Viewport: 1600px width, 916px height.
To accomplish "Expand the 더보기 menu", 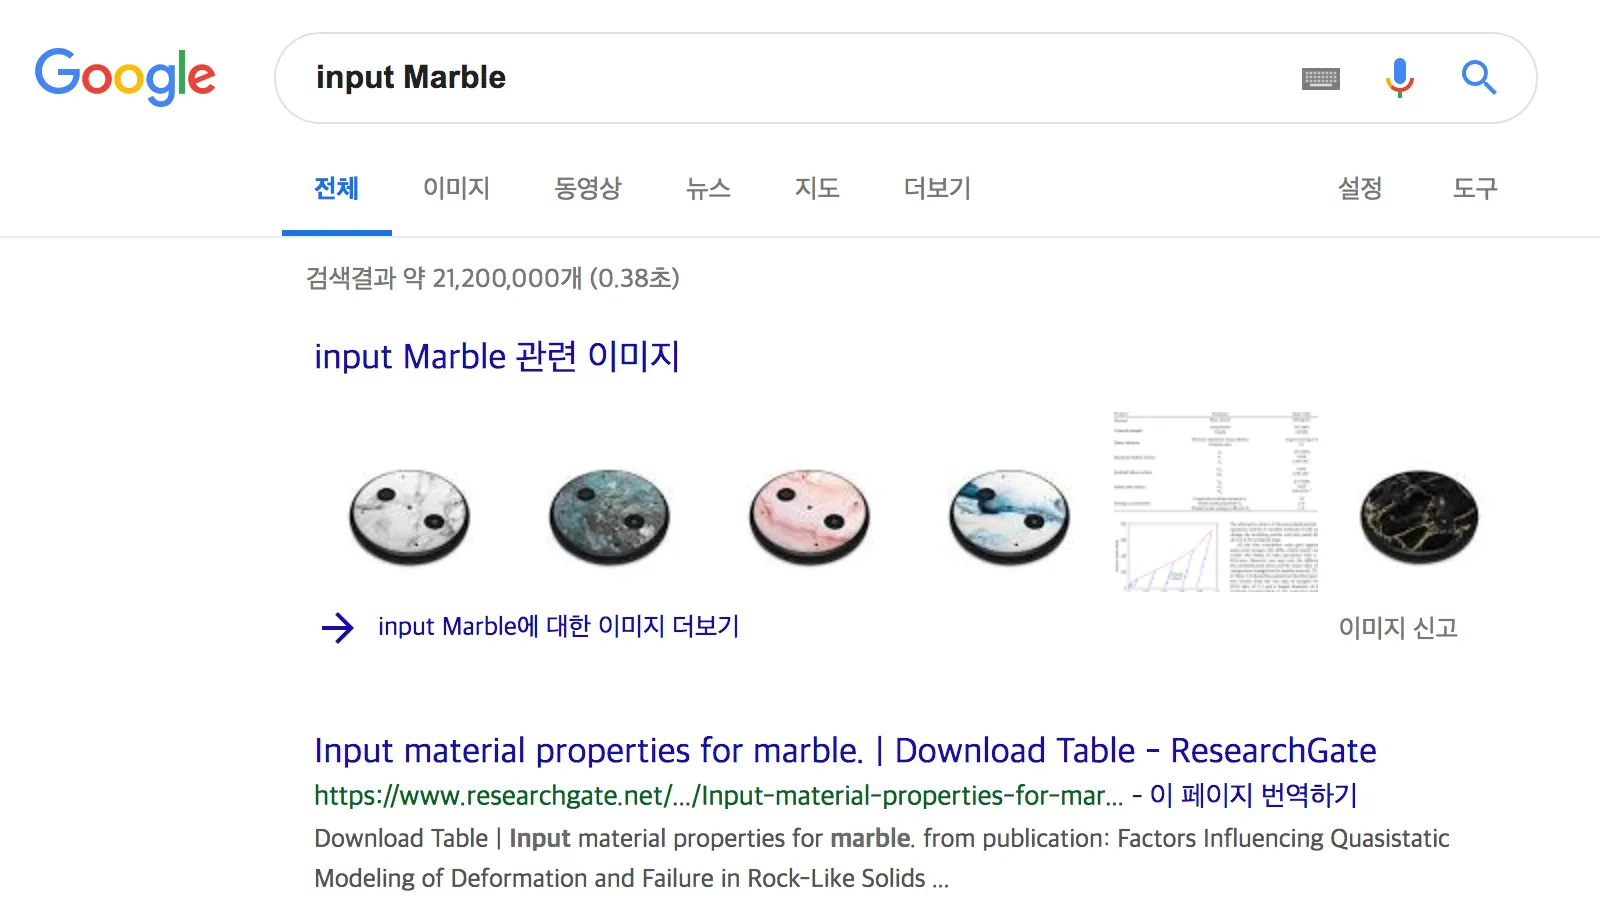I will (x=938, y=188).
